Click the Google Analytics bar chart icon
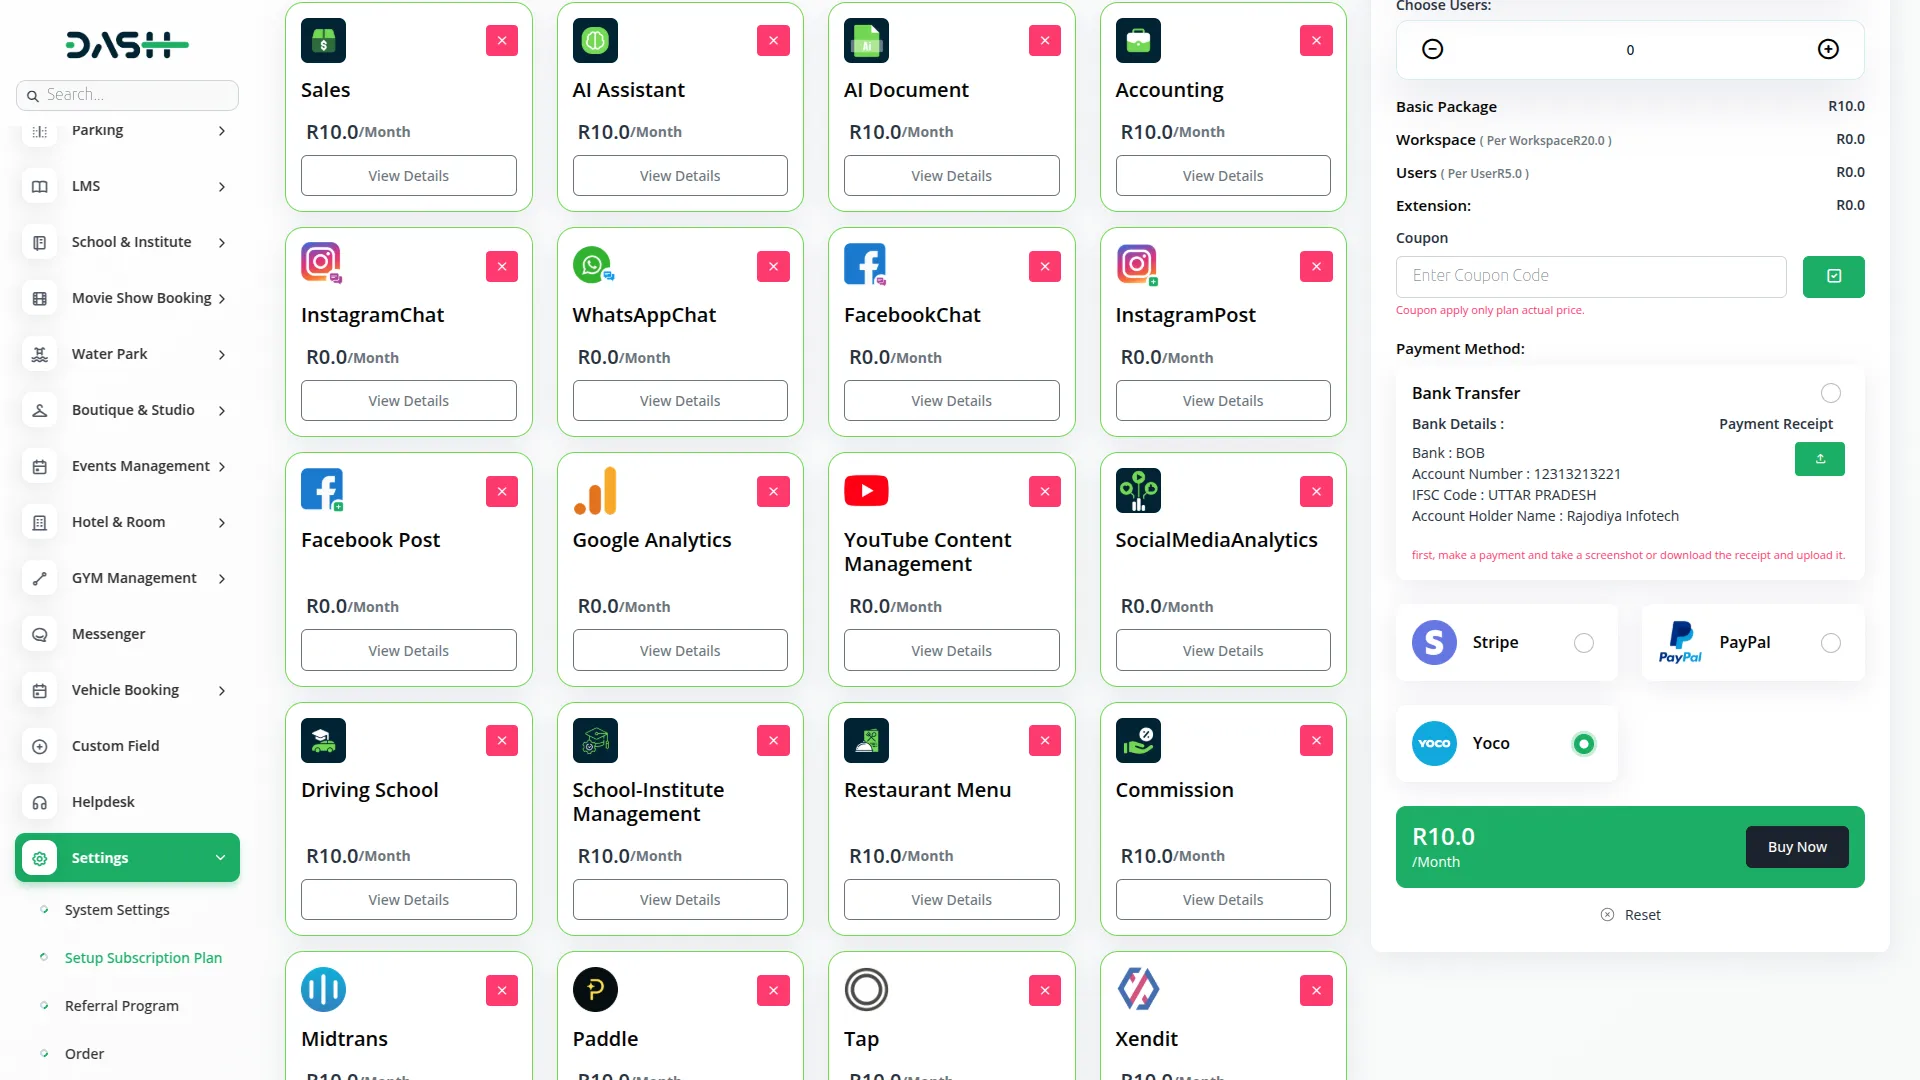The height and width of the screenshot is (1080, 1920). point(595,490)
